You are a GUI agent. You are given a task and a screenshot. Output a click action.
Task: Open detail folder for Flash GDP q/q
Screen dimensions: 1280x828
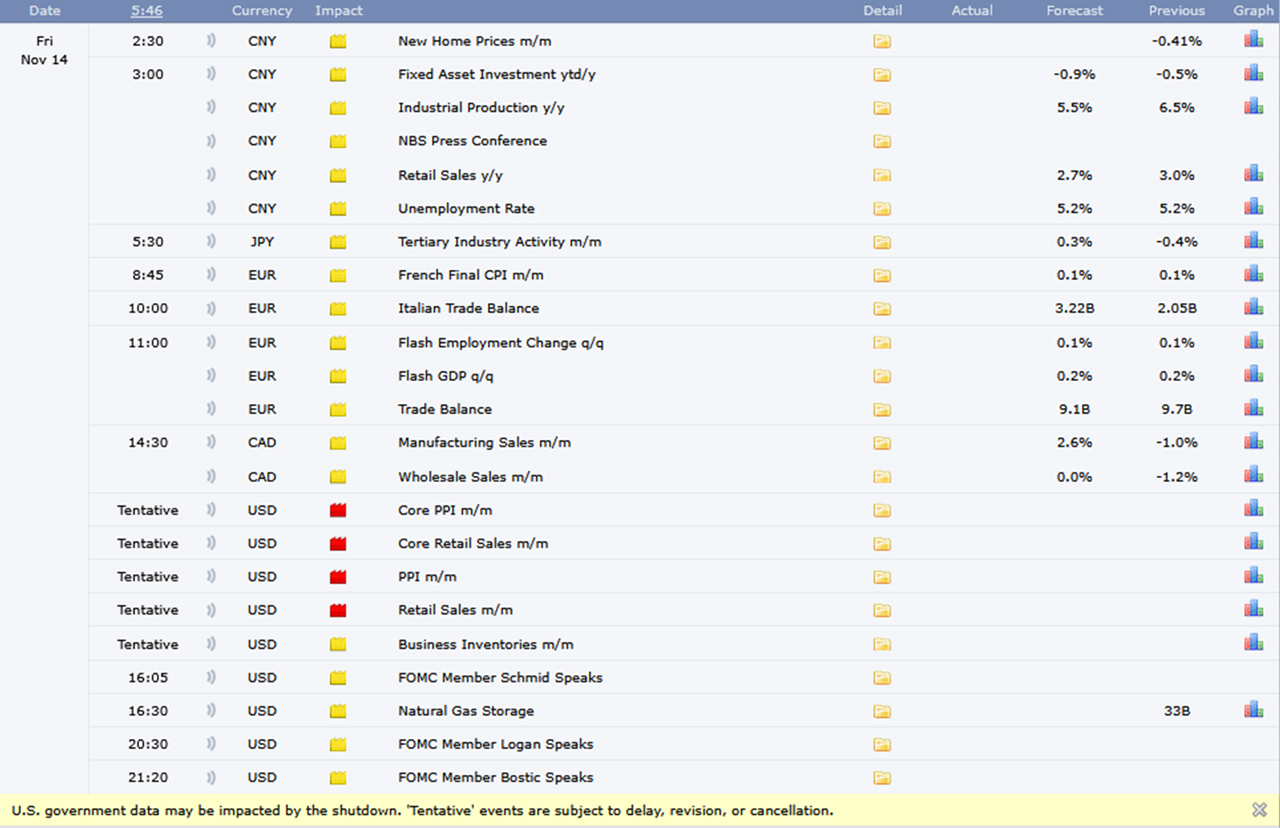click(881, 376)
